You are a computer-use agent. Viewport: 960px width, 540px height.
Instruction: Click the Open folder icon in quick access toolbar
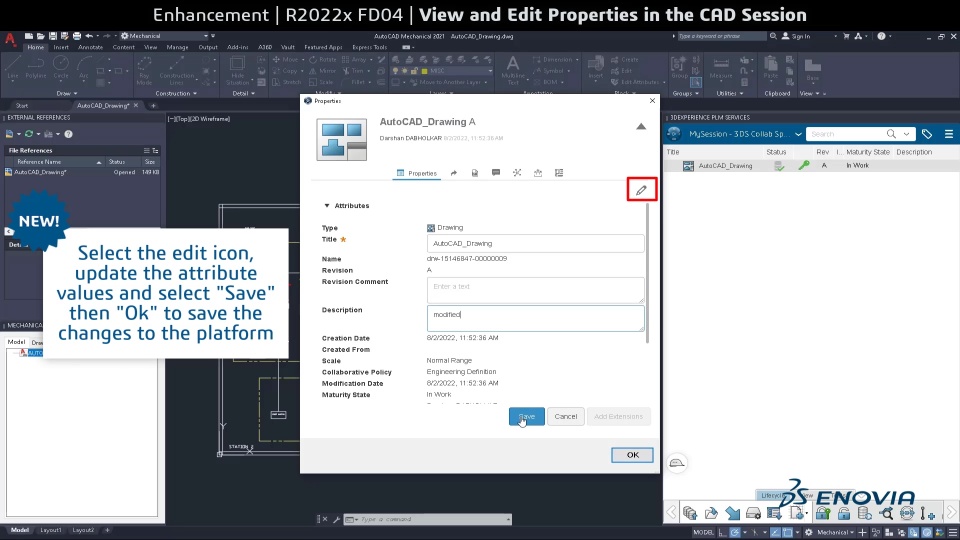40,36
